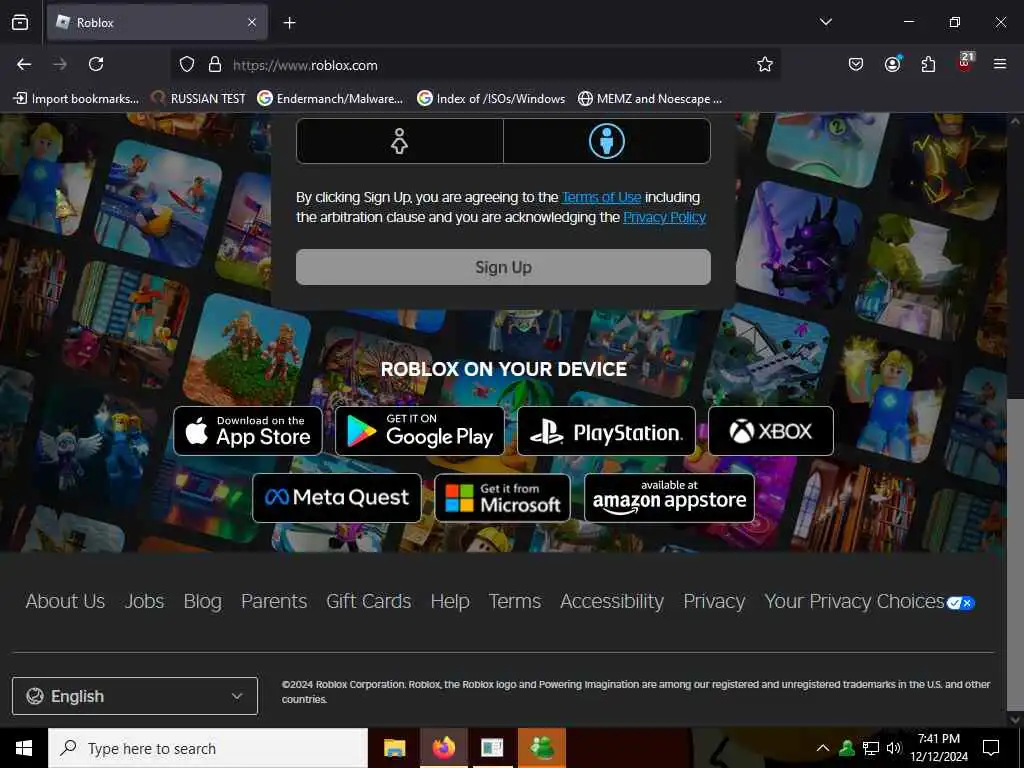Open Import bookmarks toolbar item

pos(76,99)
